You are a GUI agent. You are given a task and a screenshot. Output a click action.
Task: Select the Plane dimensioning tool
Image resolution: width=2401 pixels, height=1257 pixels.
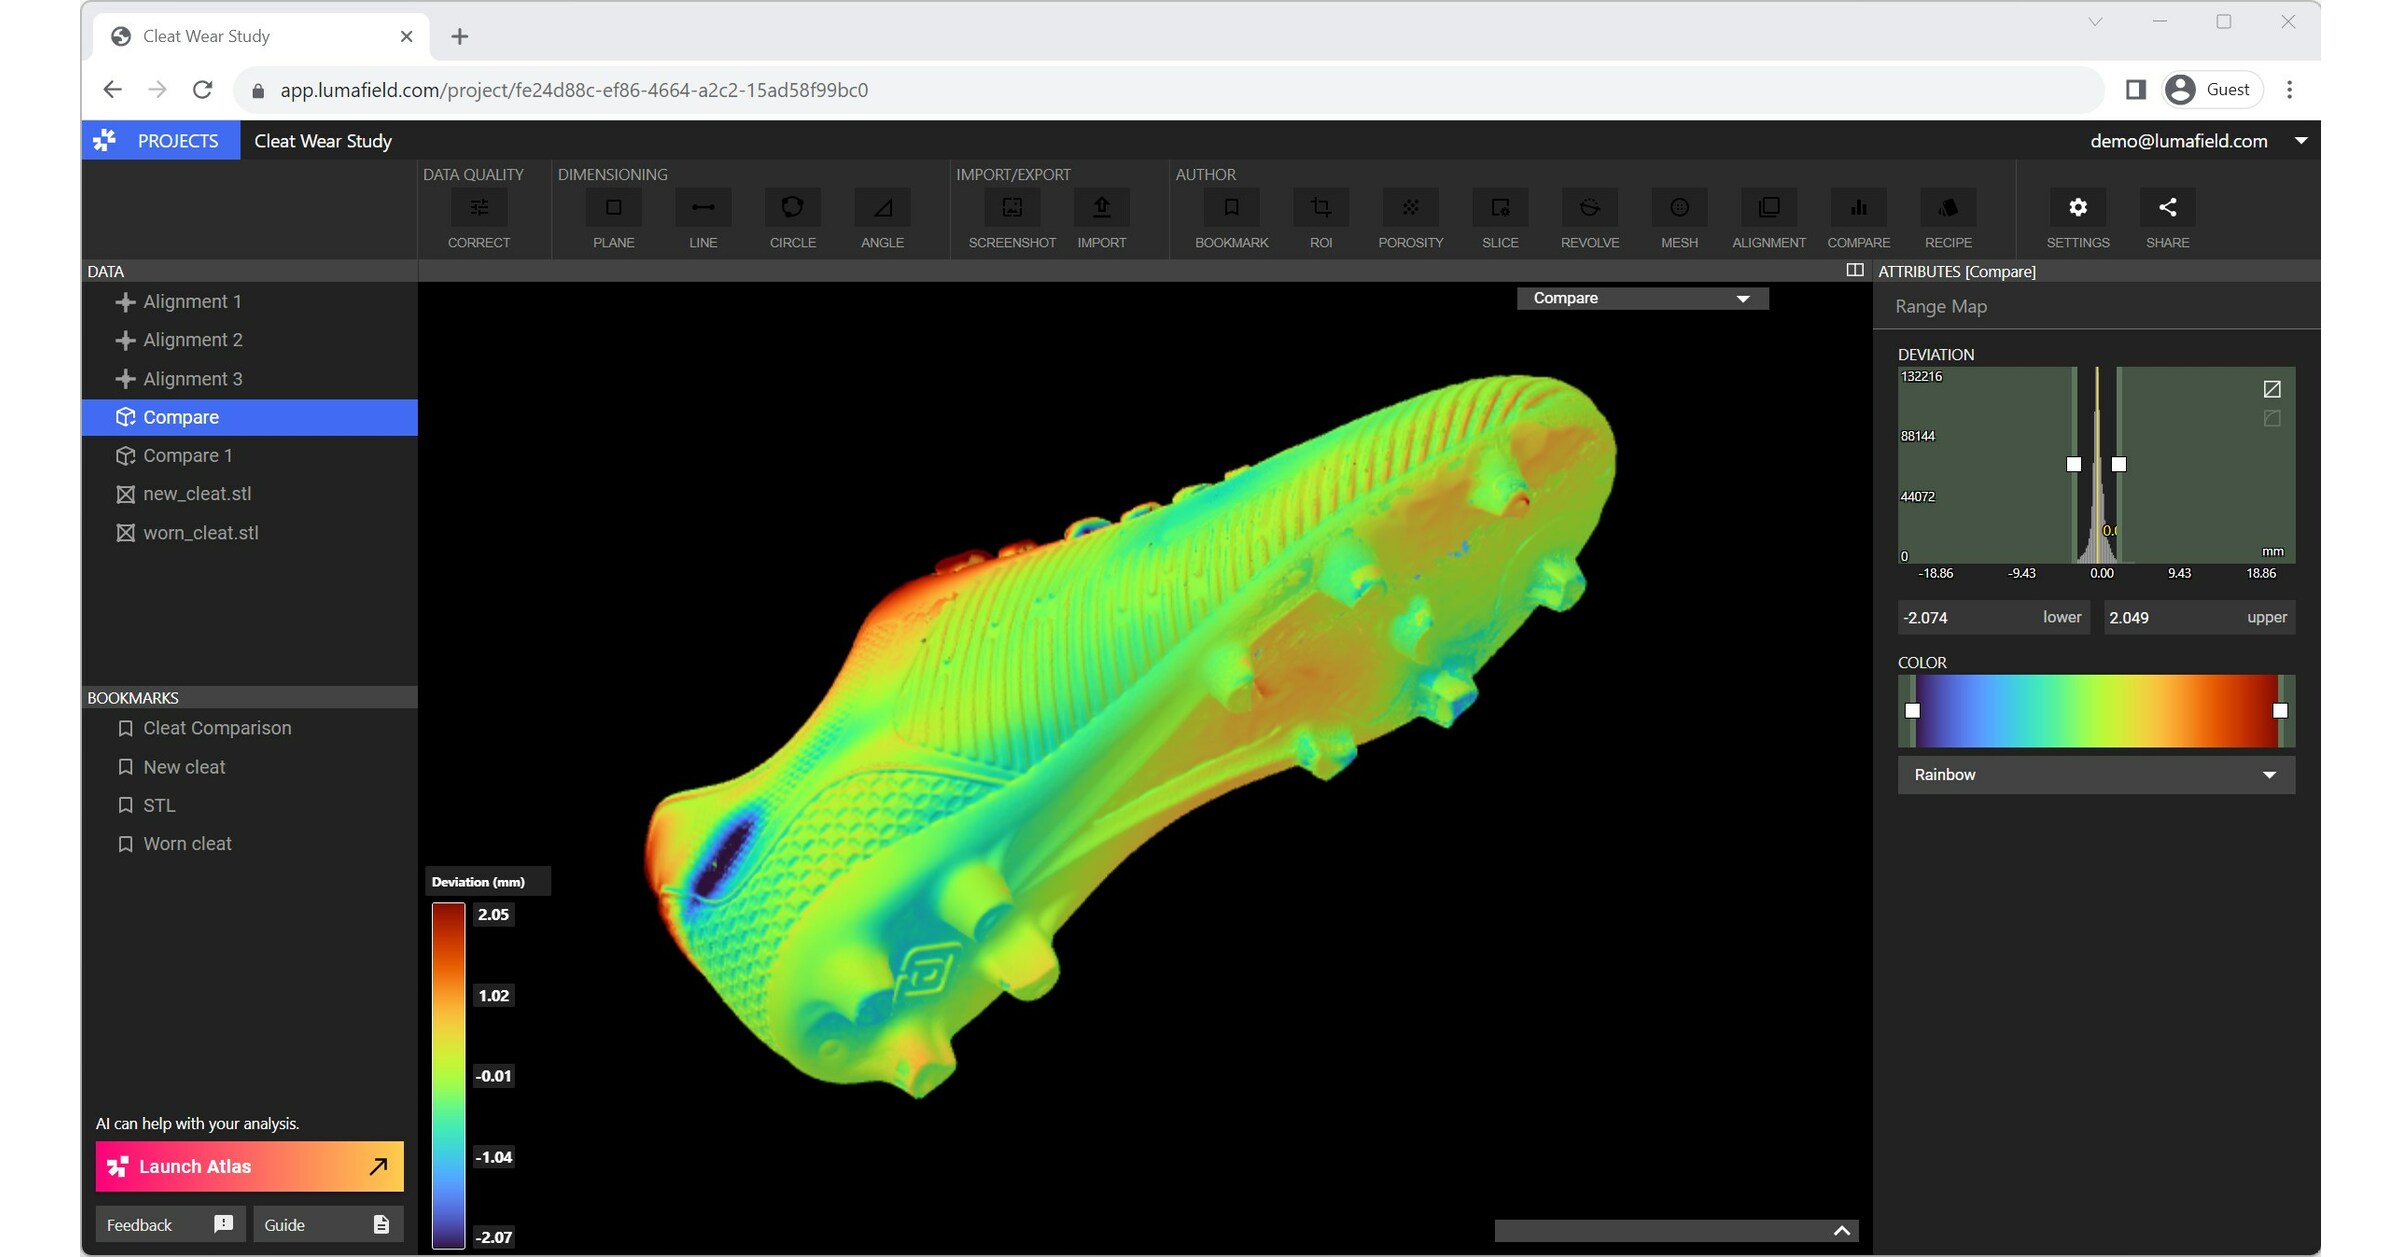tap(613, 207)
